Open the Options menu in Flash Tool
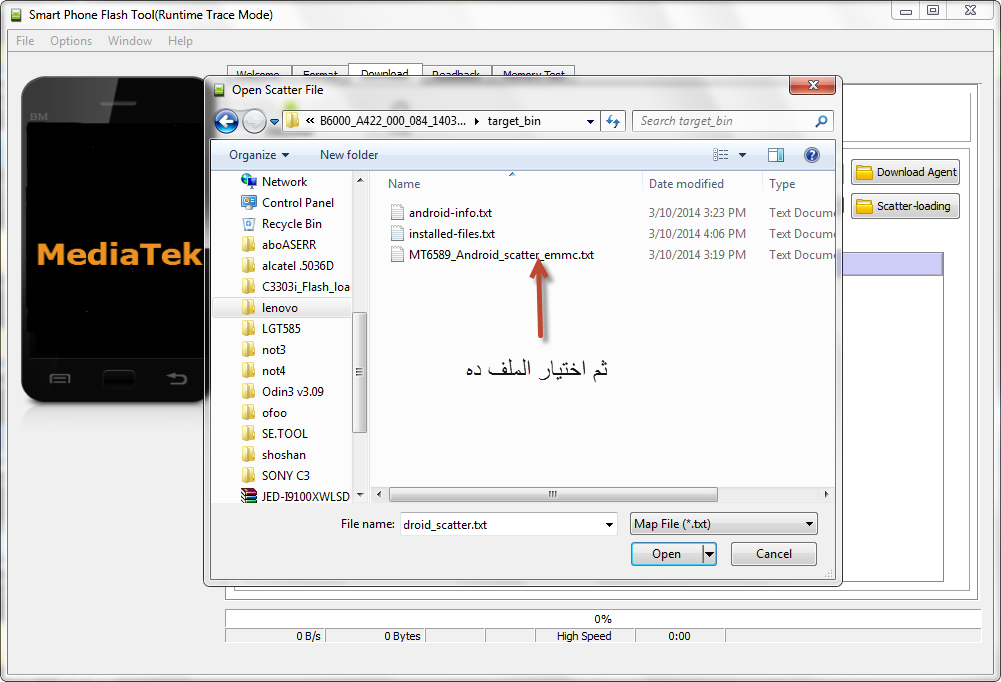The image size is (1001, 682). pyautogui.click(x=71, y=41)
